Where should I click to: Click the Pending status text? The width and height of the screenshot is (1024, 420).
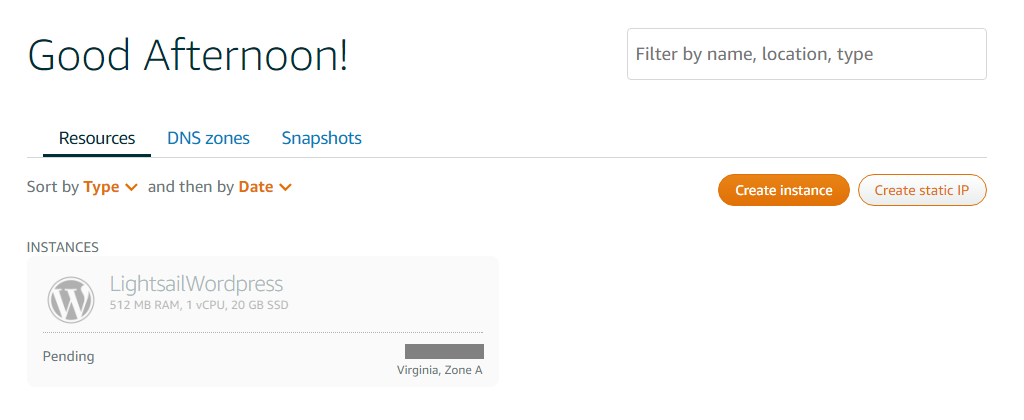(x=69, y=357)
